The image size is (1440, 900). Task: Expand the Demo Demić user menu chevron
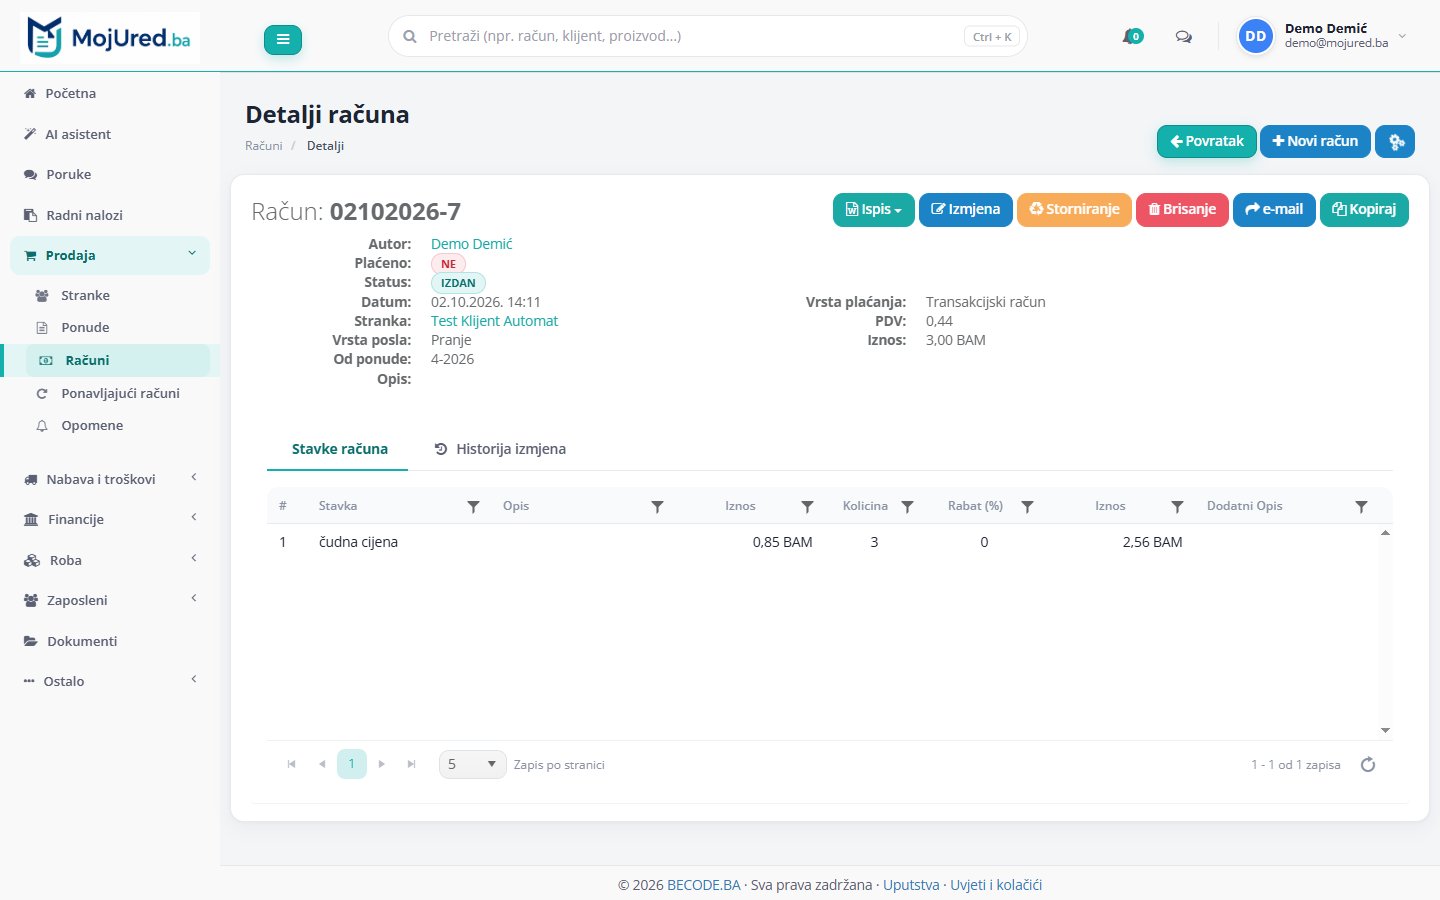(x=1402, y=36)
